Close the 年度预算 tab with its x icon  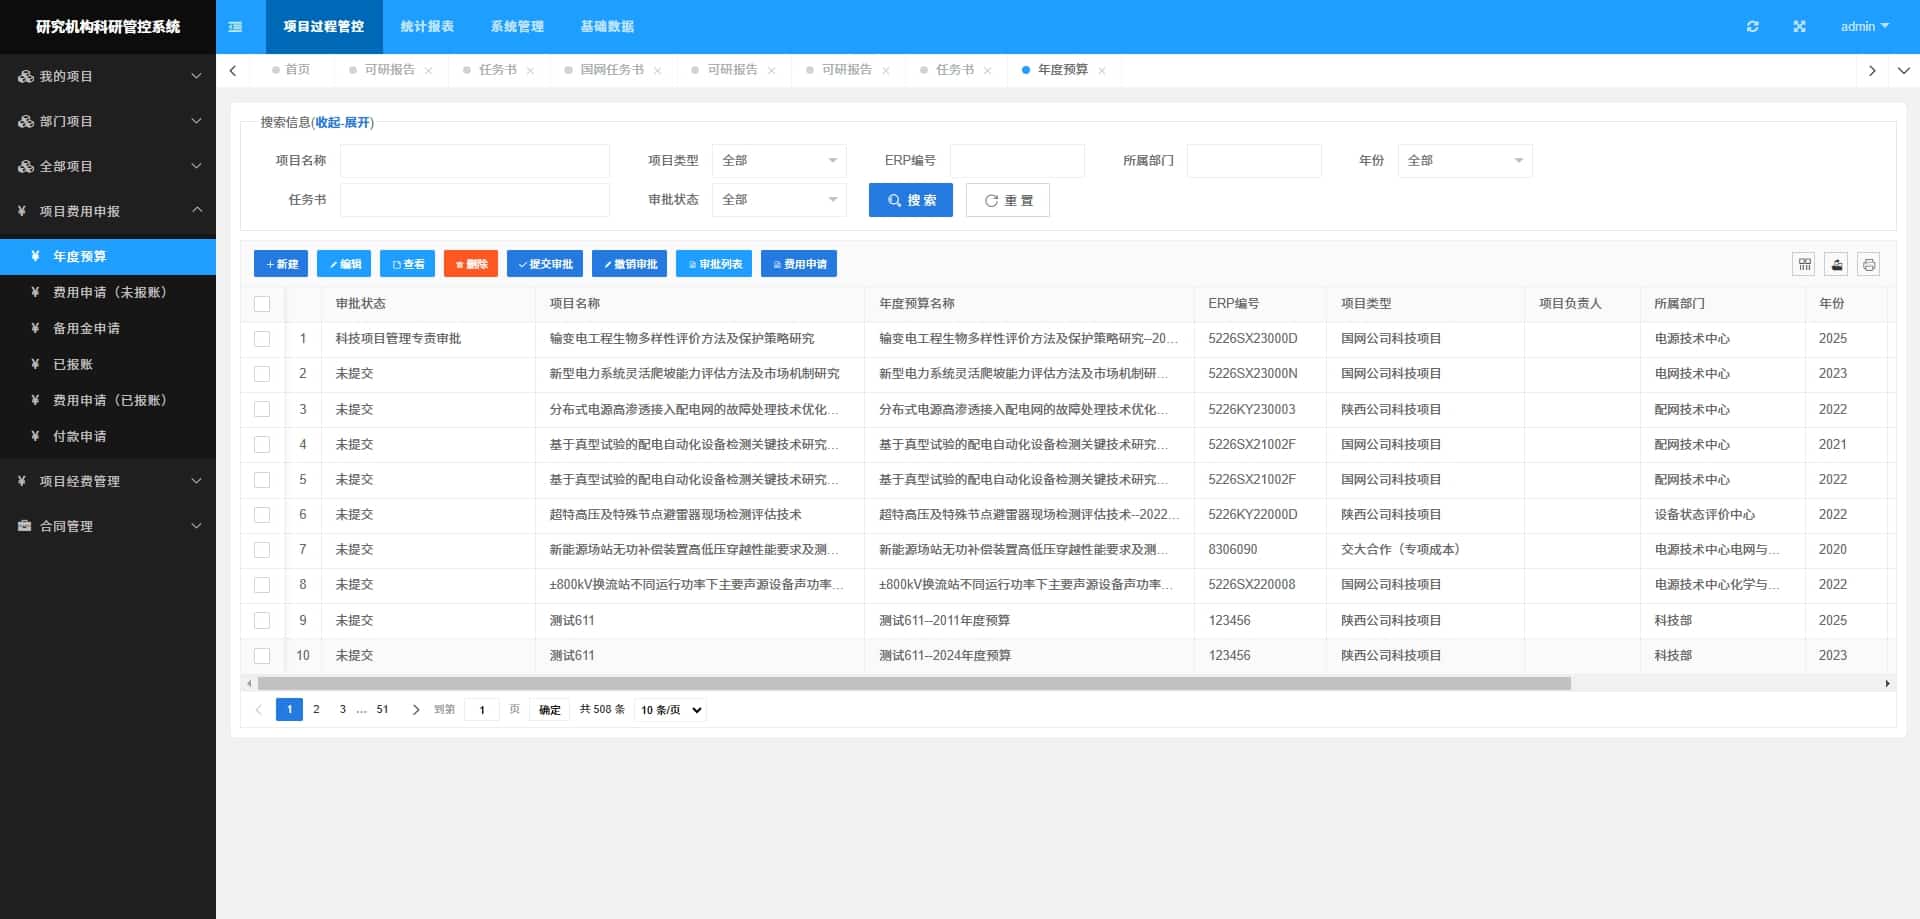1101,71
